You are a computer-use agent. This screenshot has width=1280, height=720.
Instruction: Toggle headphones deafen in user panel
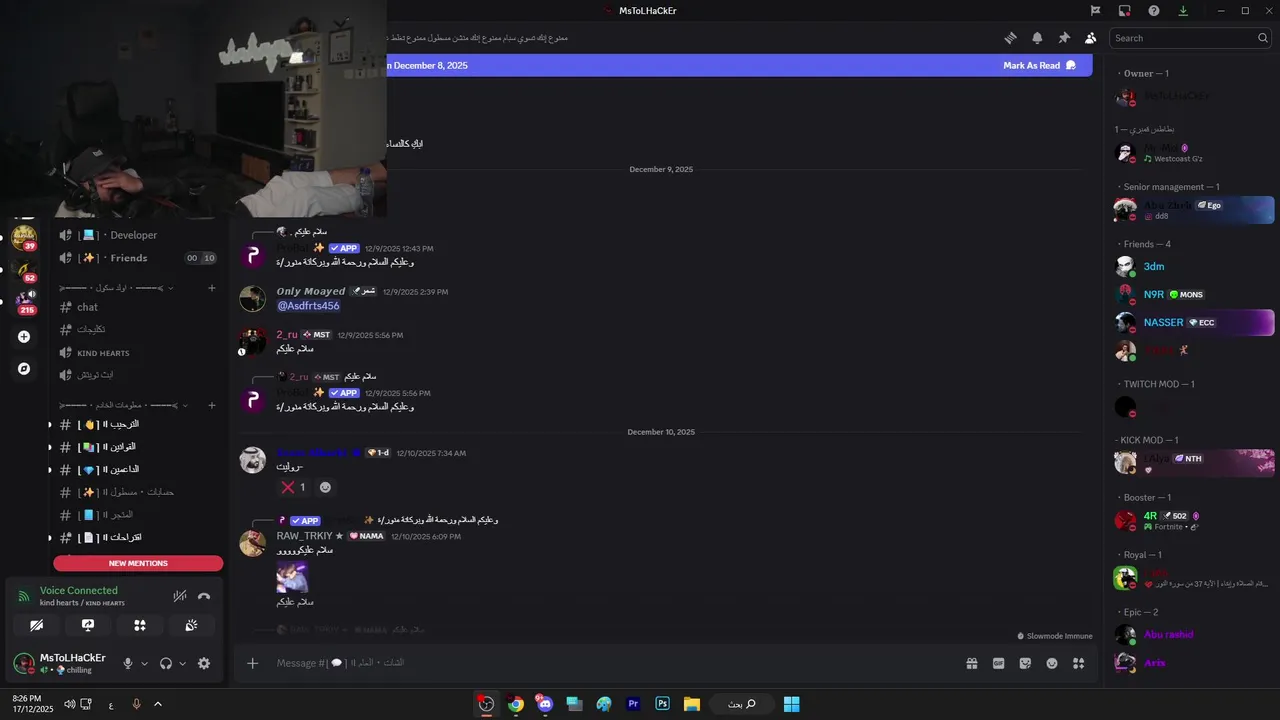pos(166,663)
